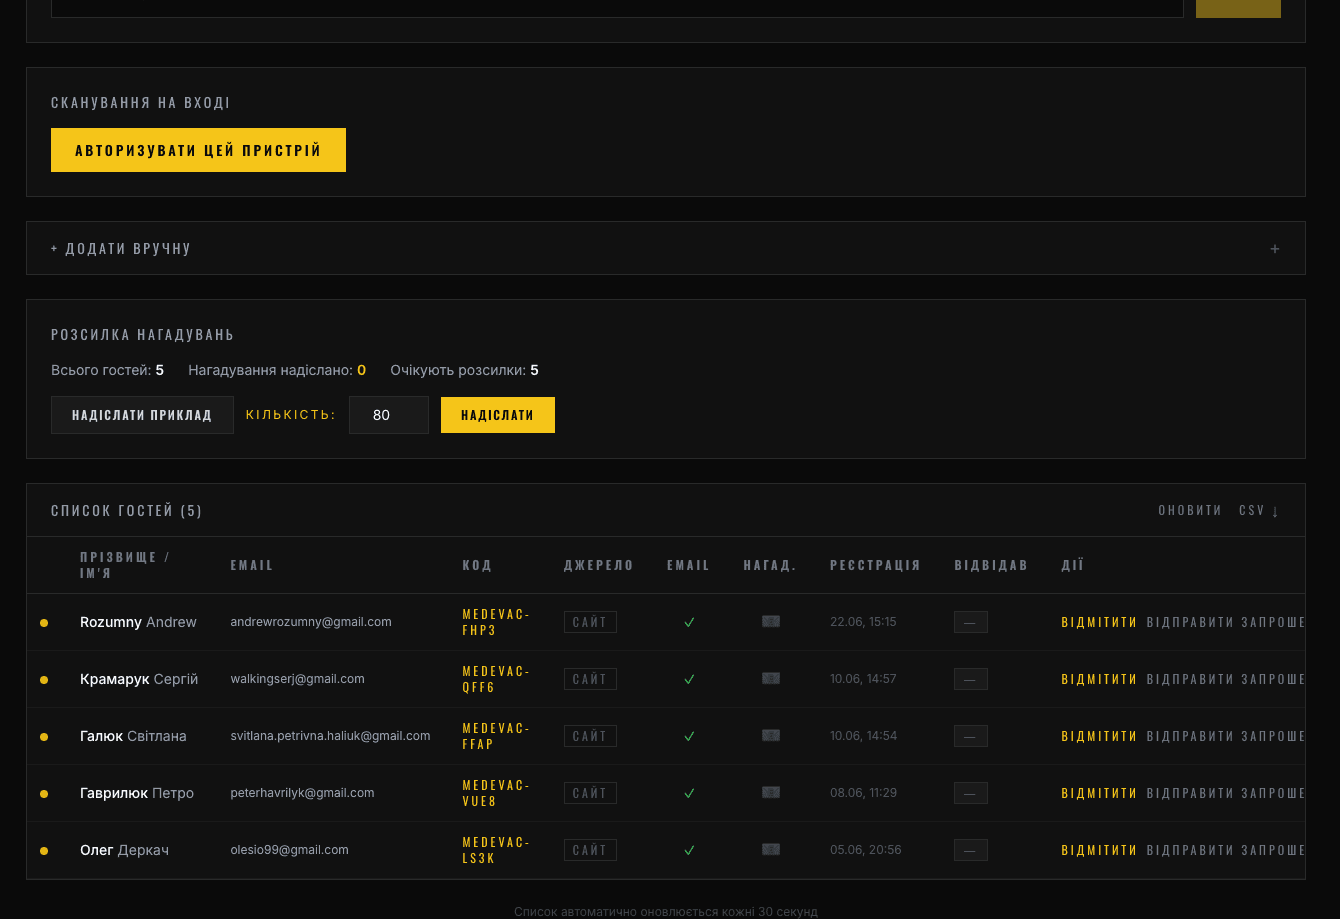The height and width of the screenshot is (919, 1340).
Task: Click the Джерело column header
Action: pyautogui.click(x=599, y=565)
